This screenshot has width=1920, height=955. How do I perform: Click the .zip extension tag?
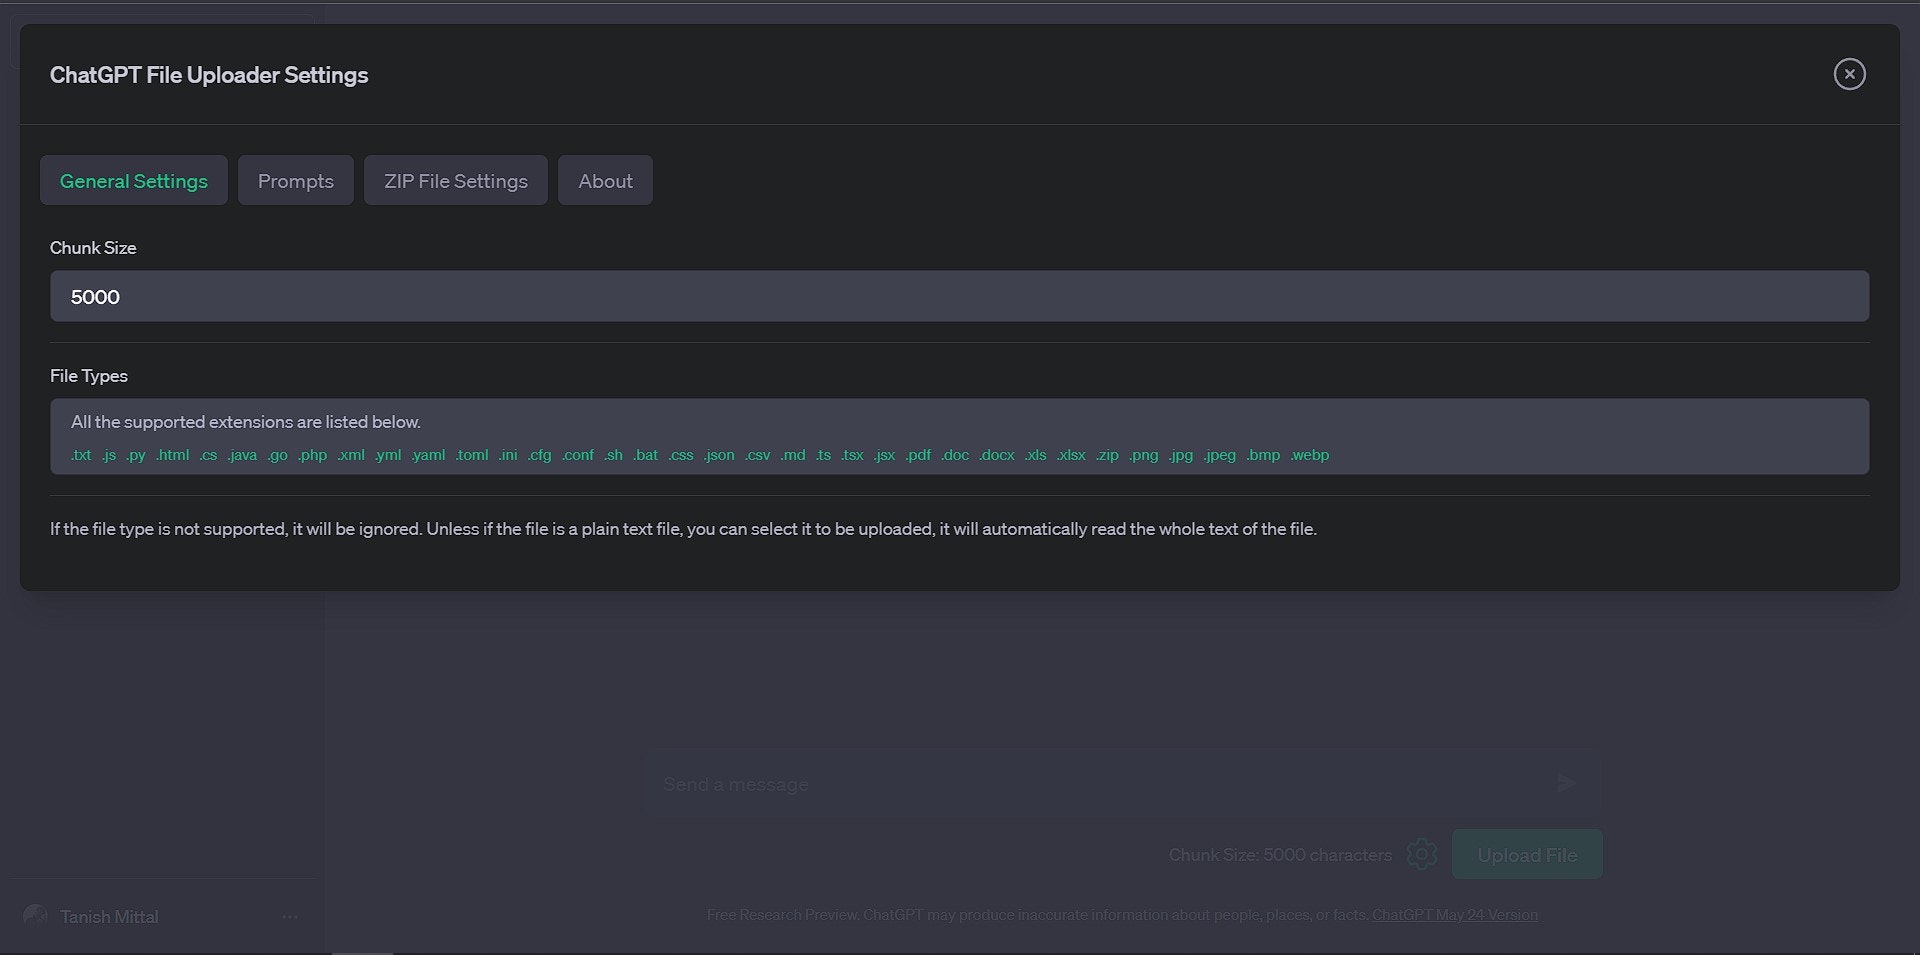click(x=1107, y=455)
